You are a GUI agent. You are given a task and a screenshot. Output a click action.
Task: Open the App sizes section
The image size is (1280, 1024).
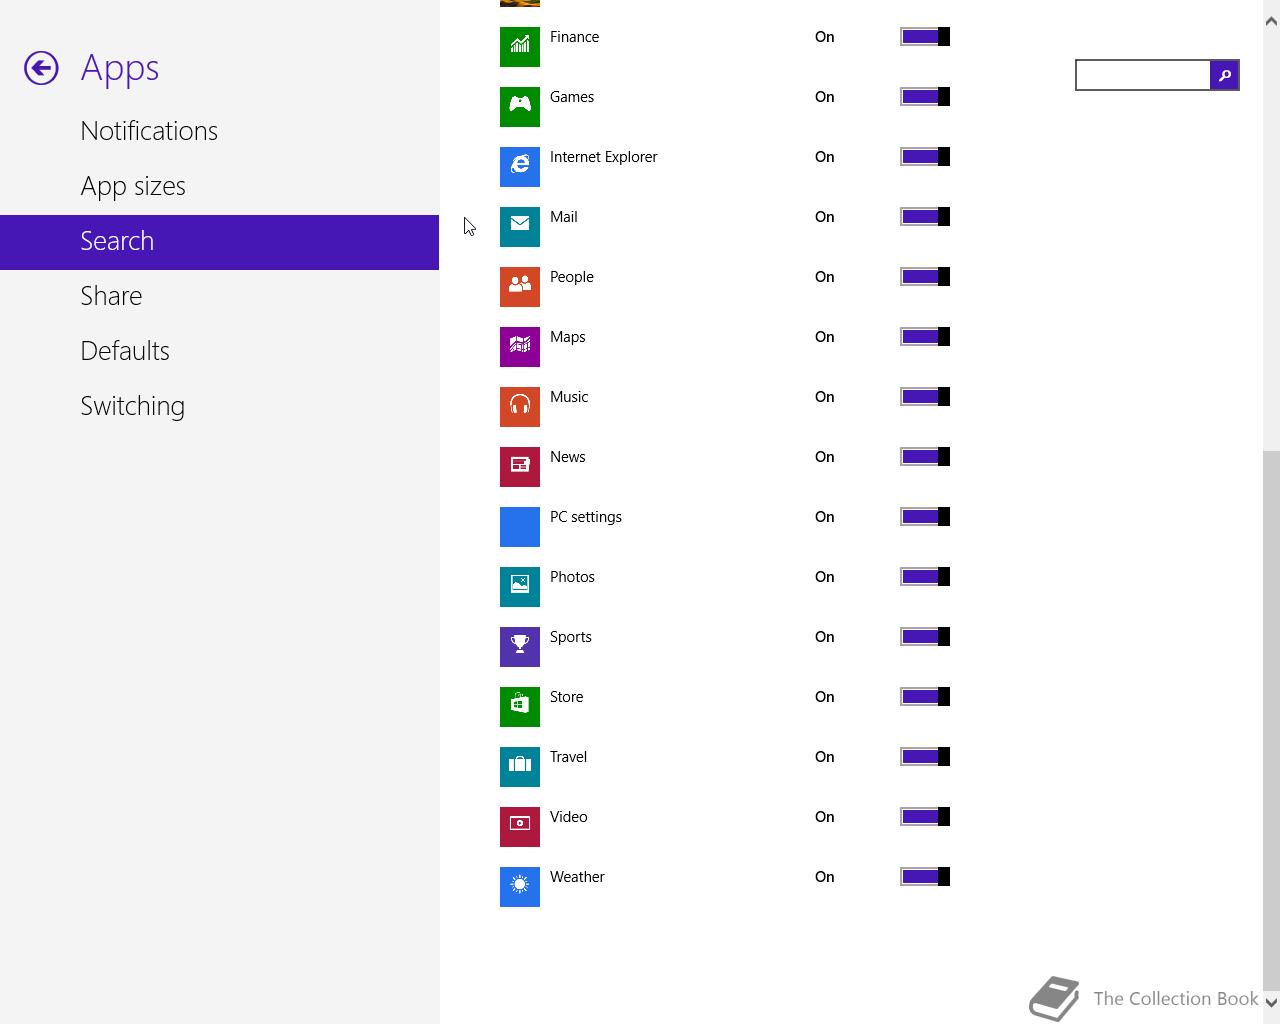click(x=219, y=187)
